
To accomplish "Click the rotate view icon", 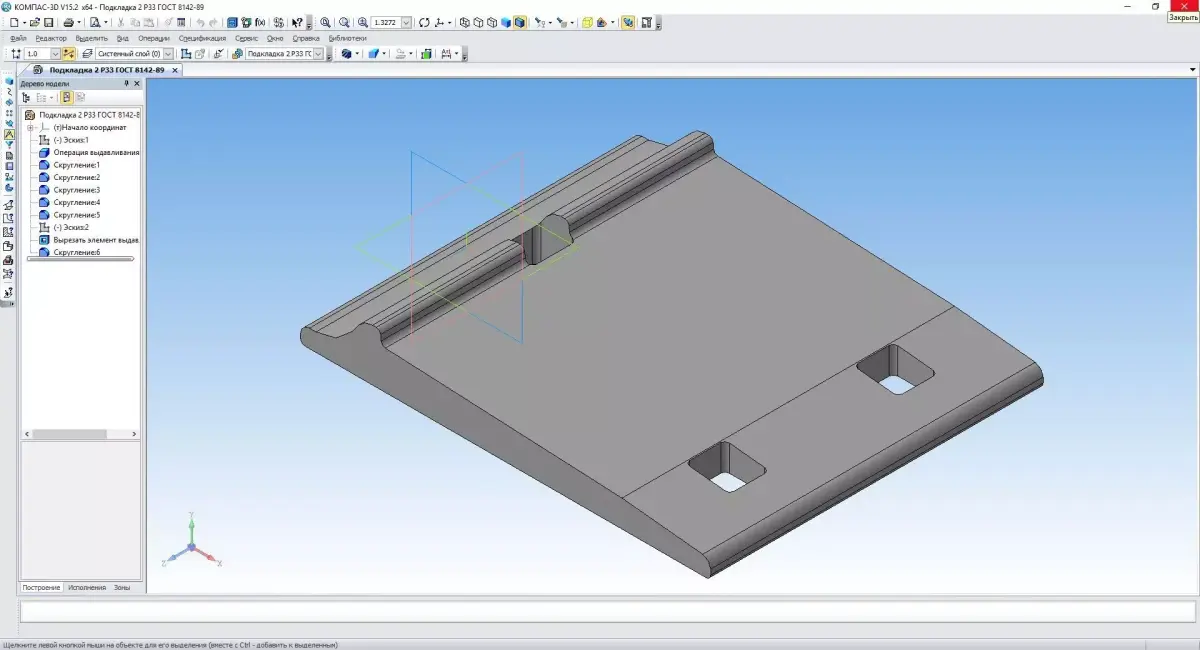I will tap(424, 22).
